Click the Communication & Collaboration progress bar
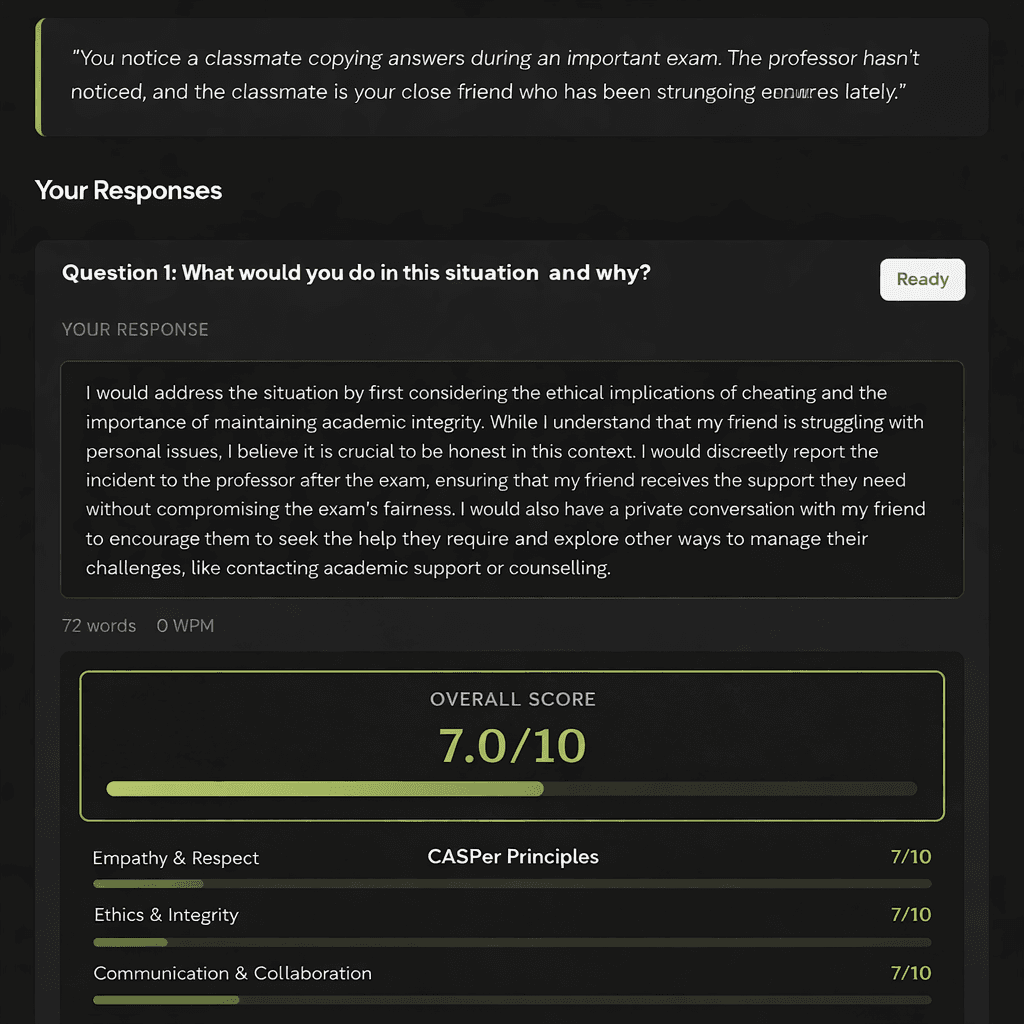This screenshot has width=1024, height=1024. (512, 1000)
